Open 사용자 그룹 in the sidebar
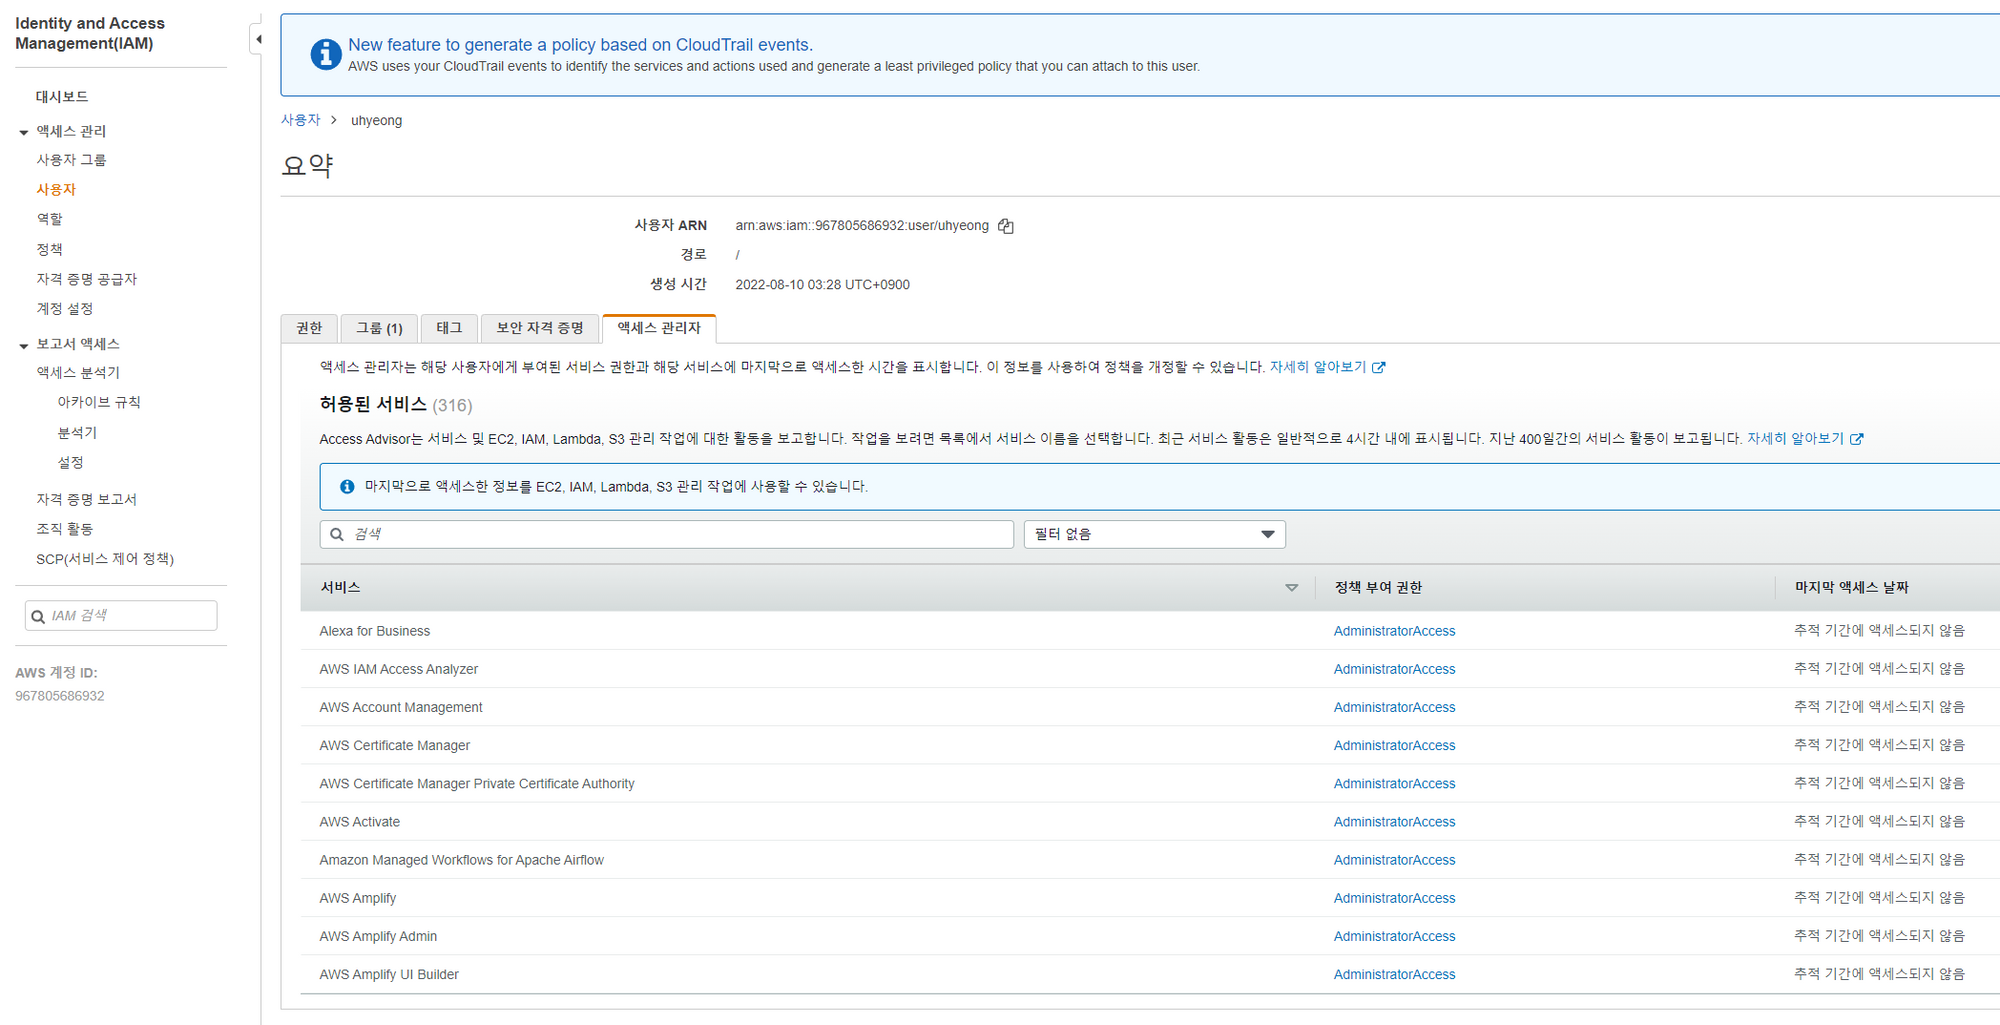Image resolution: width=2000 pixels, height=1025 pixels. pyautogui.click(x=71, y=160)
